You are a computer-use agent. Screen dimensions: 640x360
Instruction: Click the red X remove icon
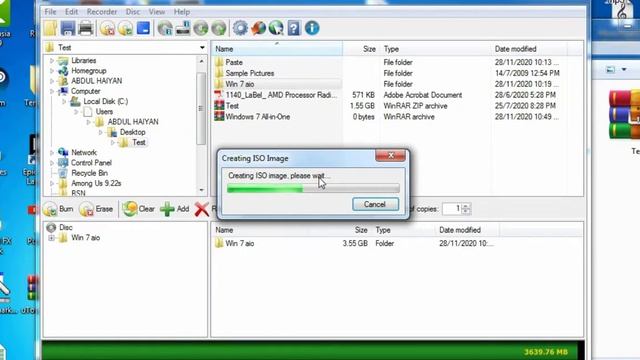tap(202, 209)
